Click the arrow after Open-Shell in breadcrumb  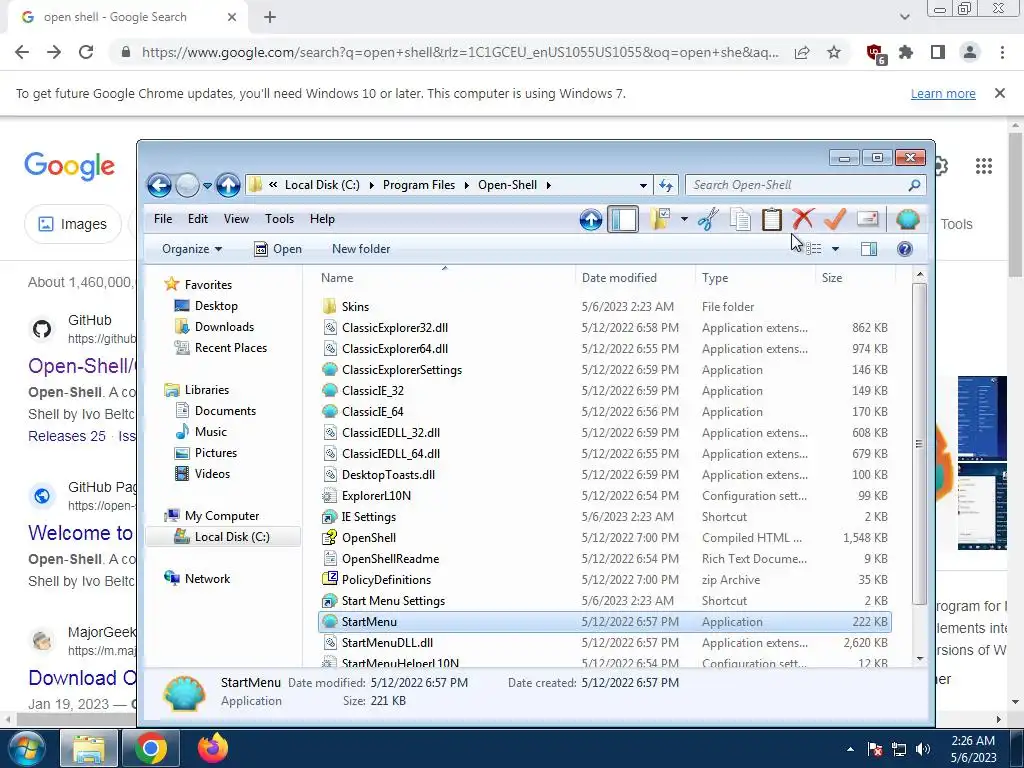click(x=549, y=185)
